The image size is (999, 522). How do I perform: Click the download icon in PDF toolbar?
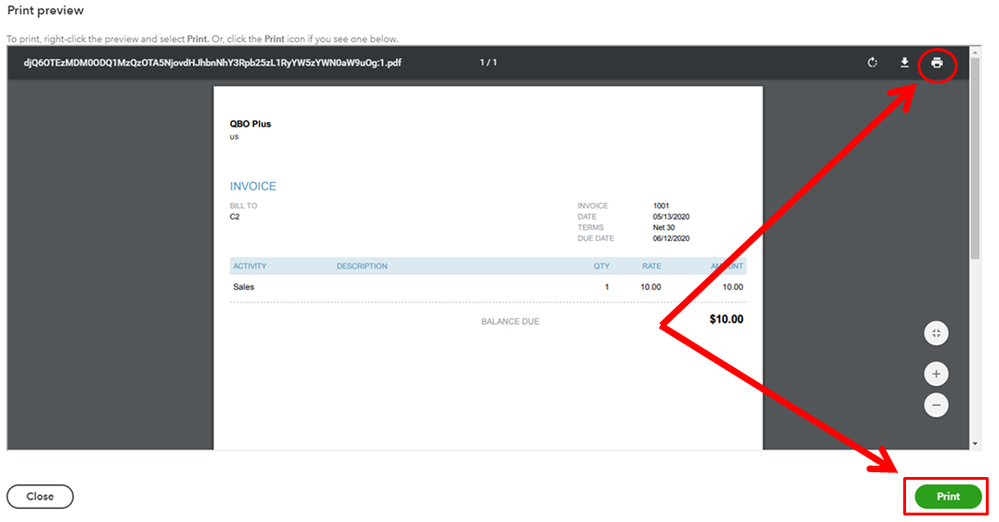[x=904, y=62]
